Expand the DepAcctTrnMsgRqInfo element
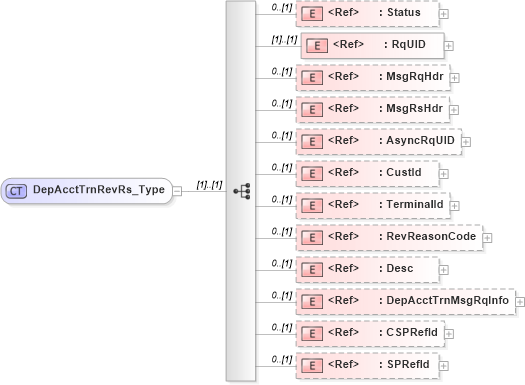The height and width of the screenshot is (385, 525). point(520,302)
